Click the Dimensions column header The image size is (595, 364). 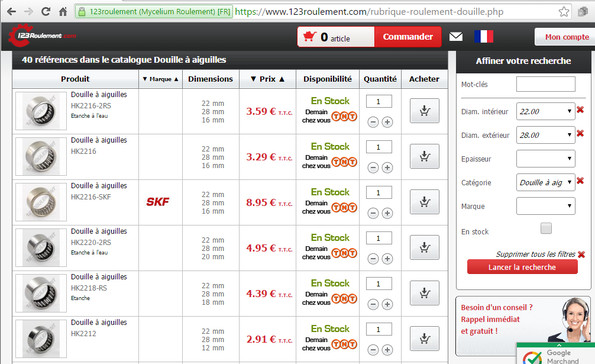coord(211,79)
